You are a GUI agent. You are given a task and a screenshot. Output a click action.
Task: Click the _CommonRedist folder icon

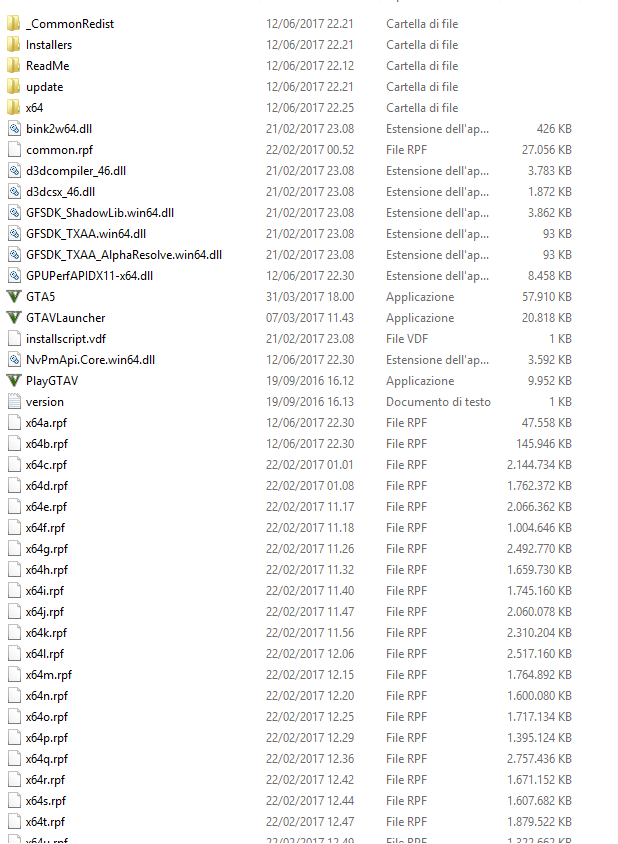click(14, 24)
